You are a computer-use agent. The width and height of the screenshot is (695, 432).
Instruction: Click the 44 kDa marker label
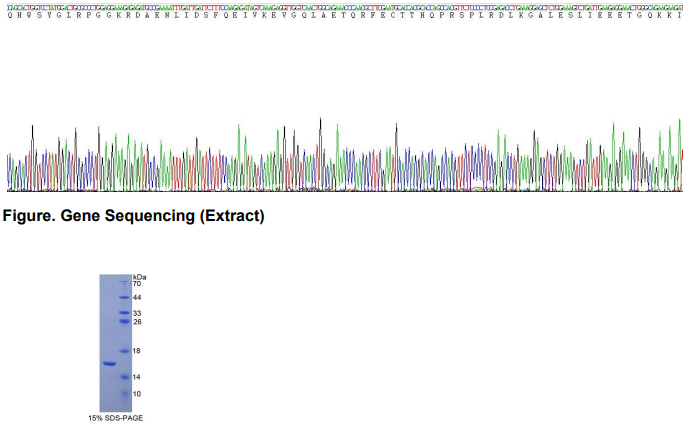pos(137,298)
